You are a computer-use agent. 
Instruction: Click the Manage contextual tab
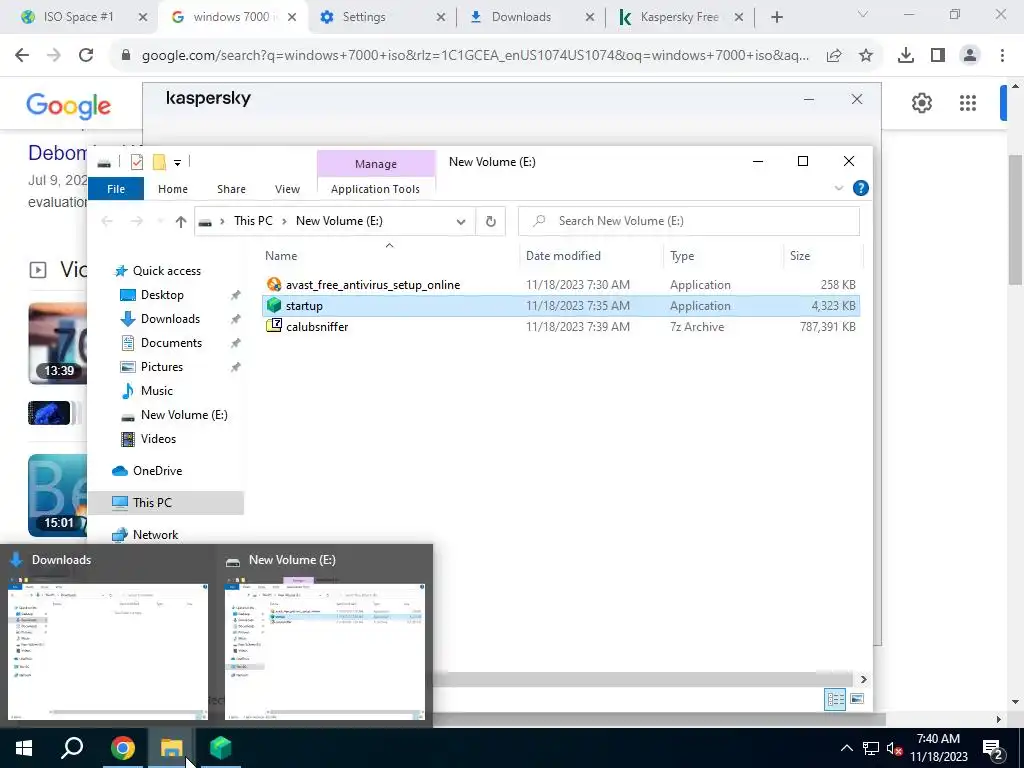click(x=376, y=164)
